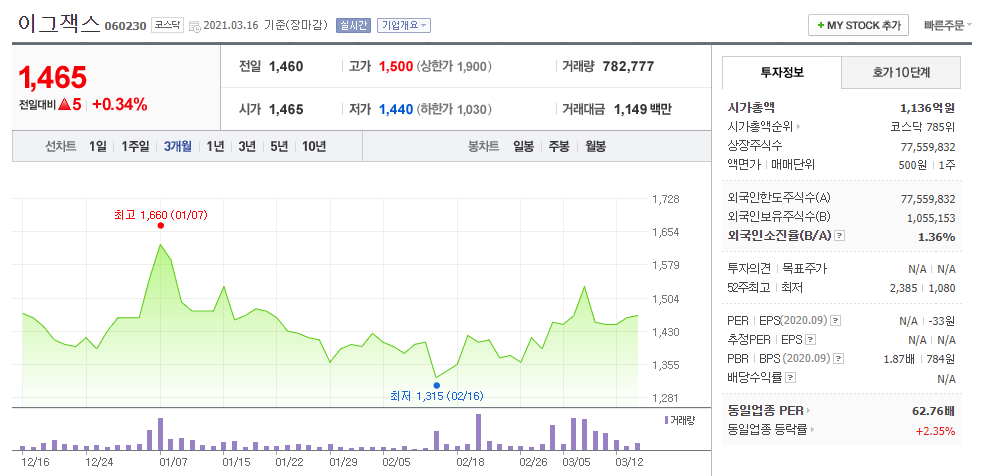Viewport: 986px width, 476px height.
Task: Click the red up-arrow change indicator
Action: (64, 105)
